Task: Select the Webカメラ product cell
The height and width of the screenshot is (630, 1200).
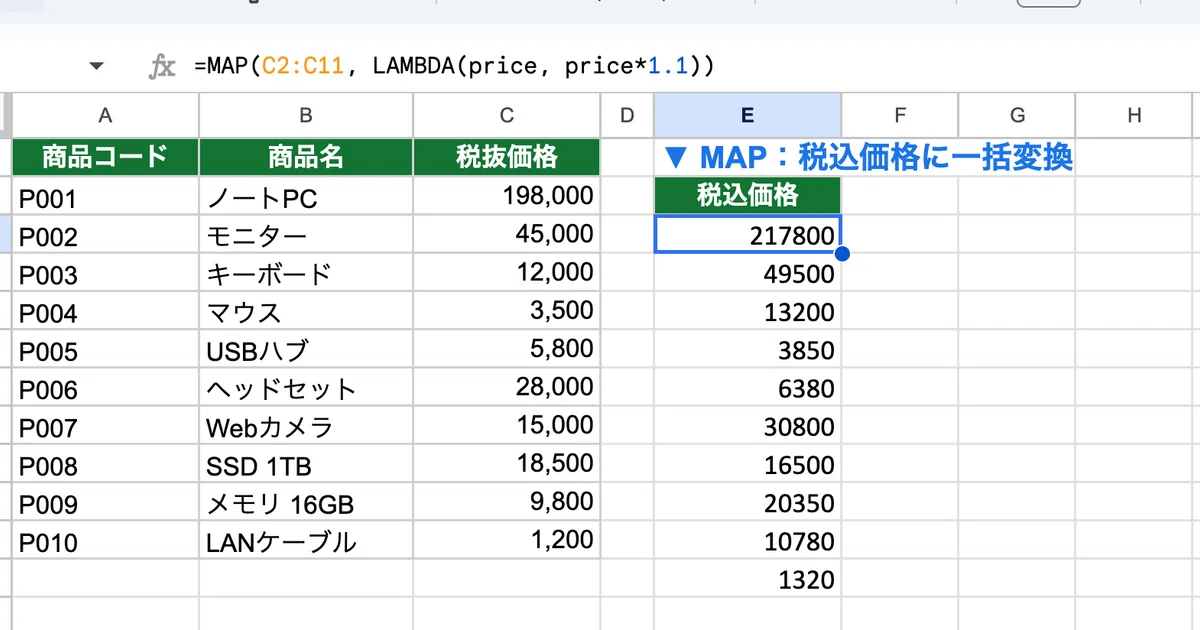Action: pos(306,426)
